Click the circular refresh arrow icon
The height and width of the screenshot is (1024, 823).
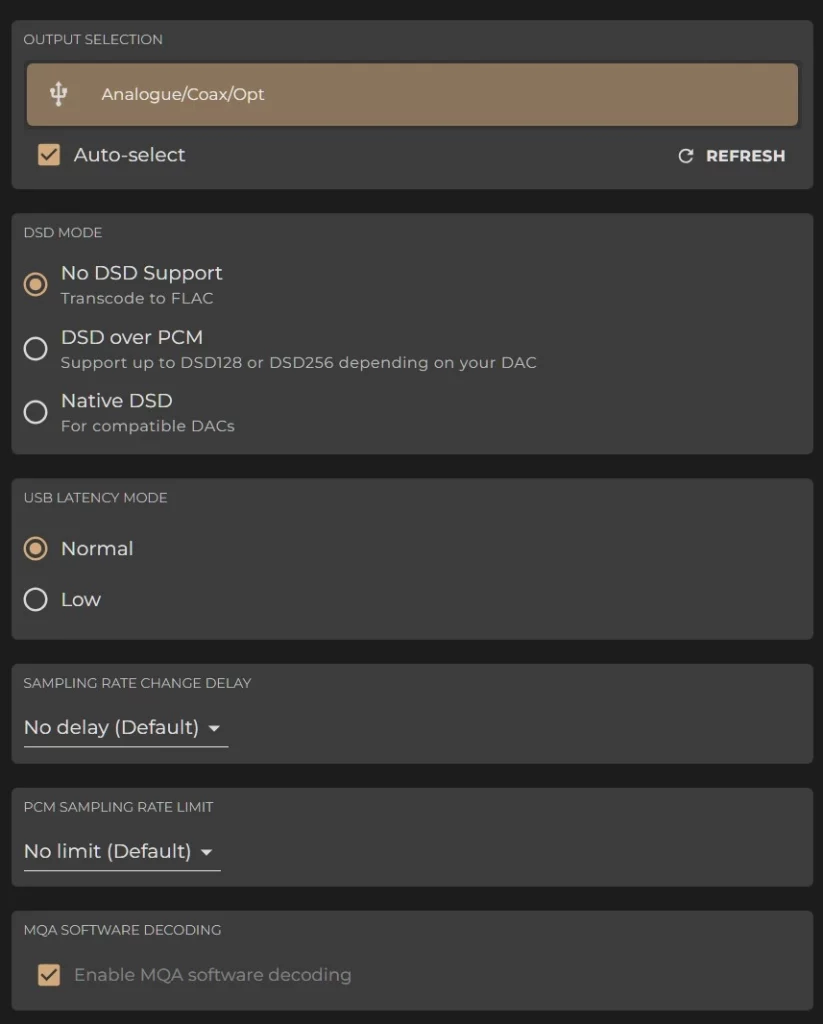pos(685,156)
